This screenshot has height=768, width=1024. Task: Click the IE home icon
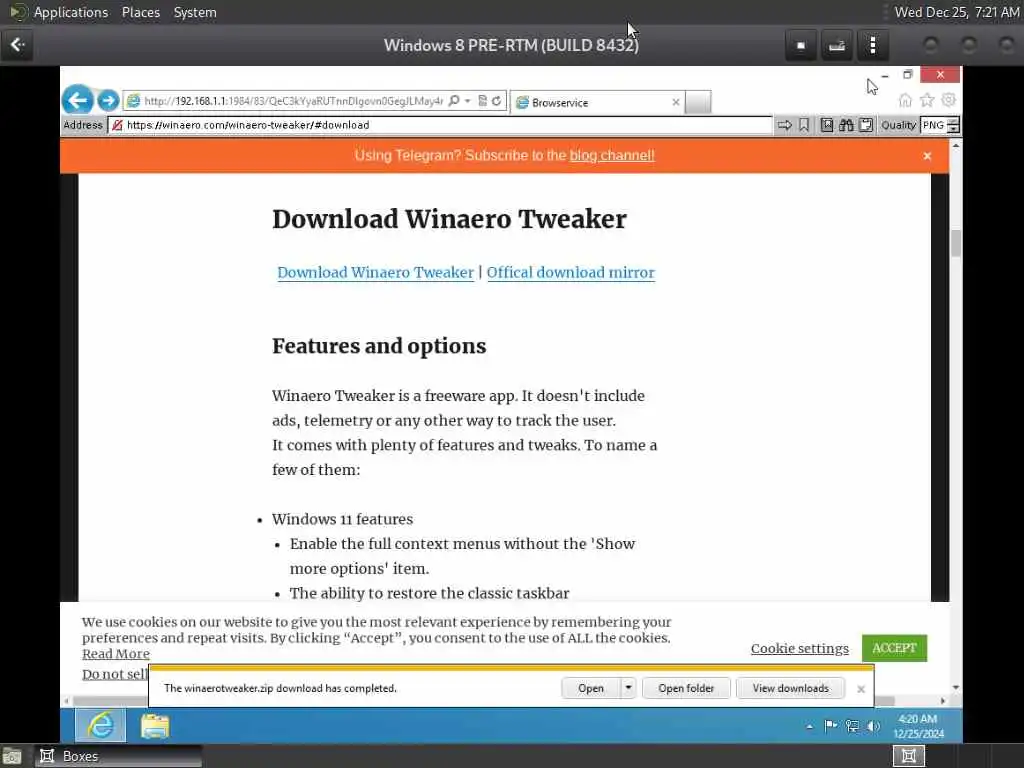click(x=905, y=100)
